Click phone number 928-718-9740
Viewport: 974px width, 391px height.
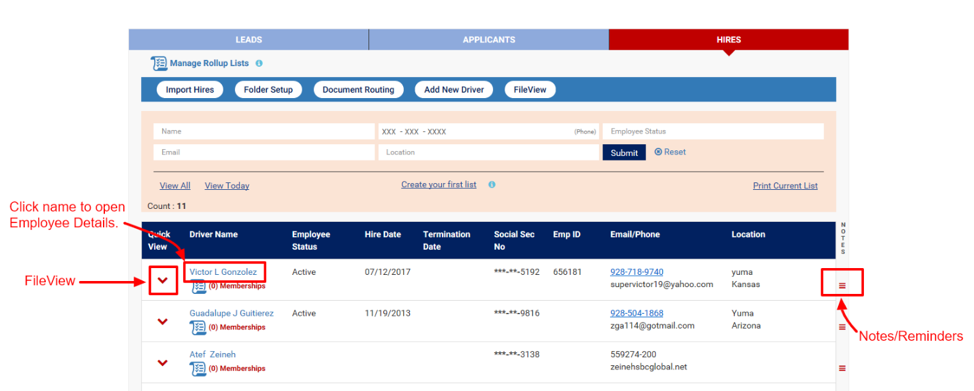[x=637, y=272]
